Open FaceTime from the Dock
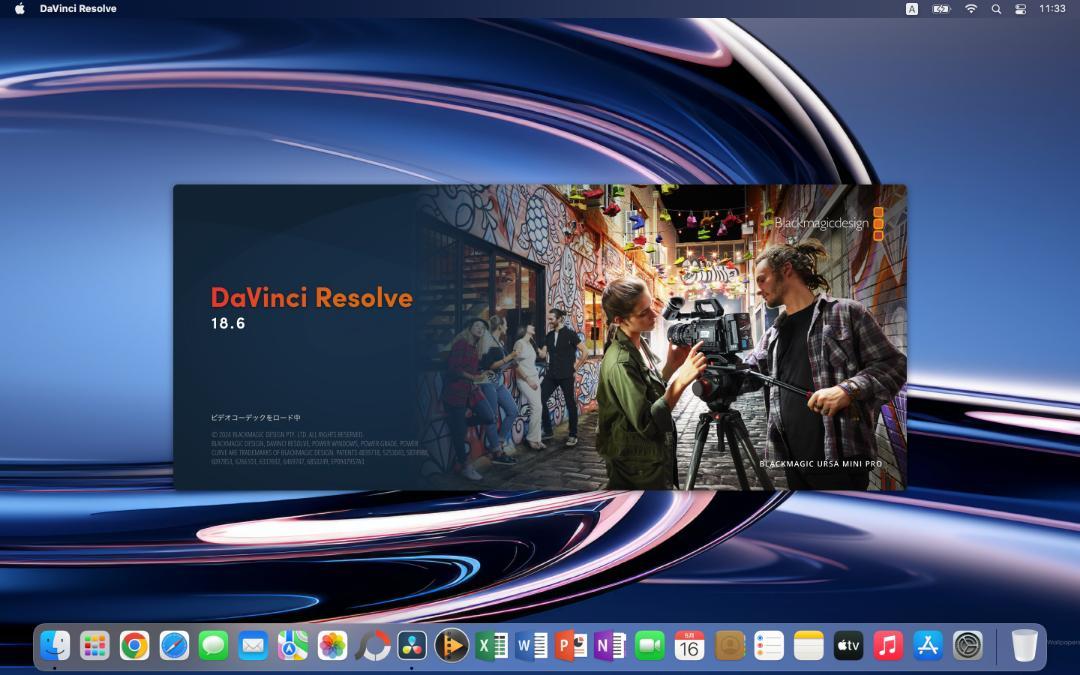This screenshot has height=675, width=1080. coord(650,646)
